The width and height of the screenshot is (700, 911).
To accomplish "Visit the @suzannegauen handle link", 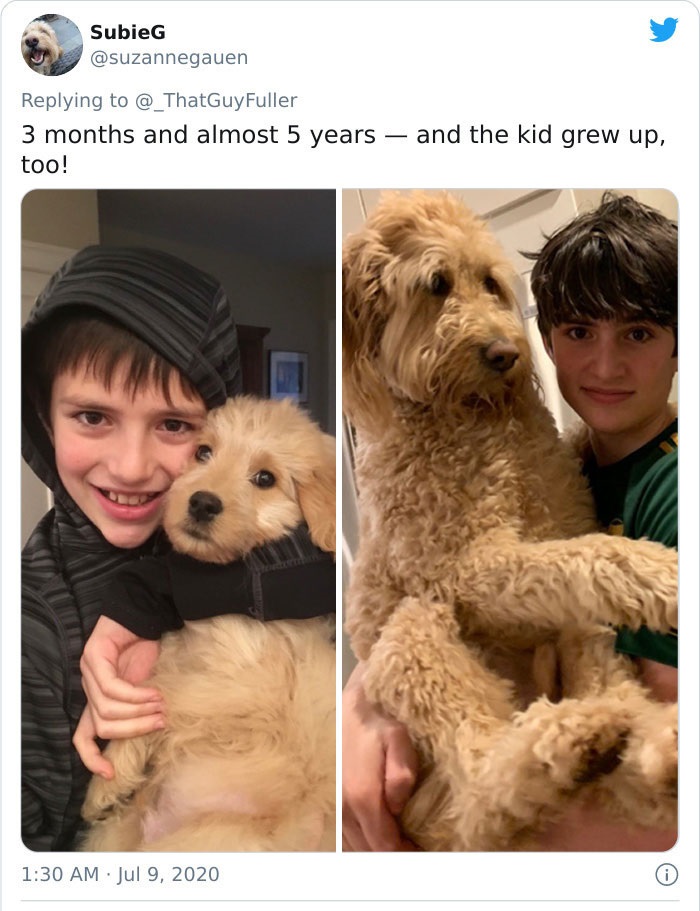I will 169,58.
